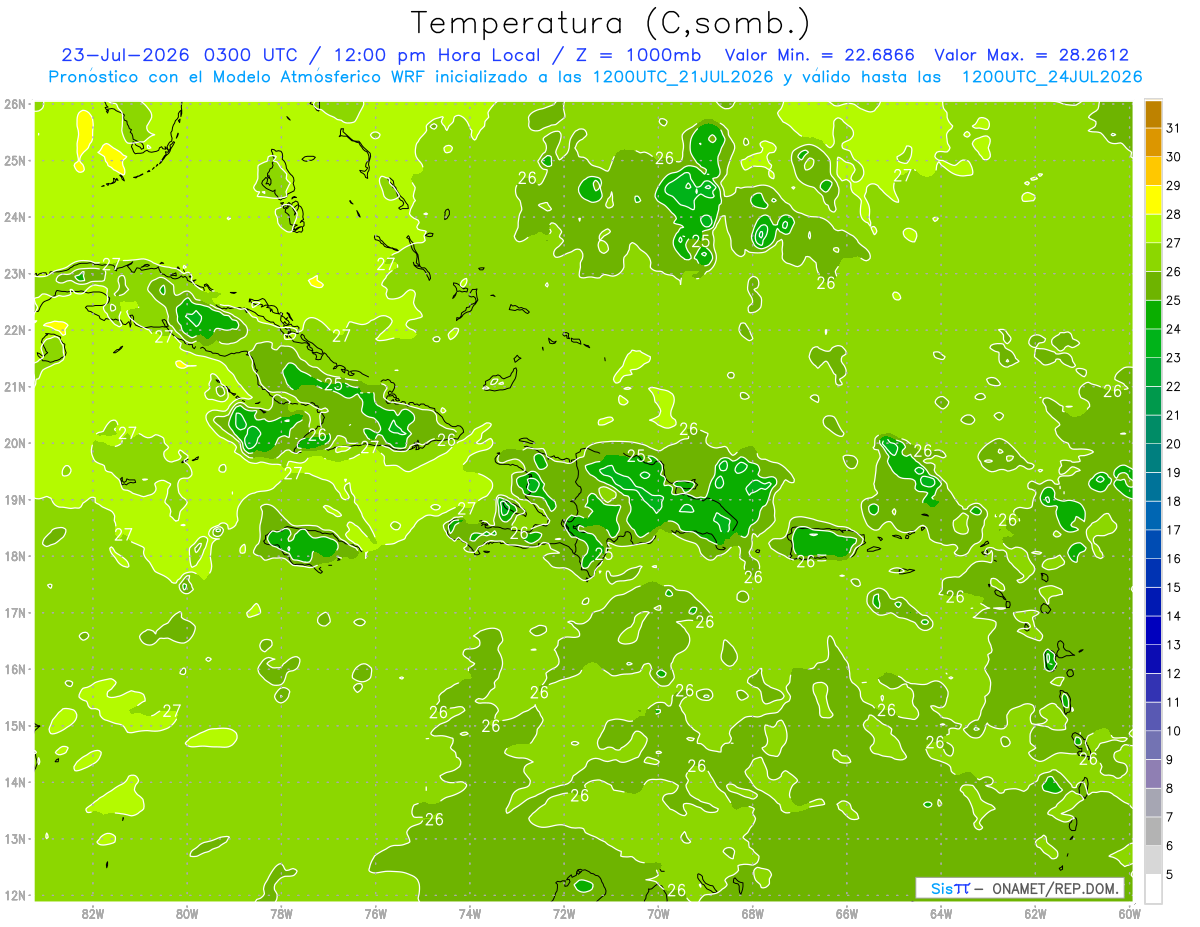This screenshot has height=927, width=1200.
Task: Click the 64W longitude axis label
Action: [x=941, y=913]
